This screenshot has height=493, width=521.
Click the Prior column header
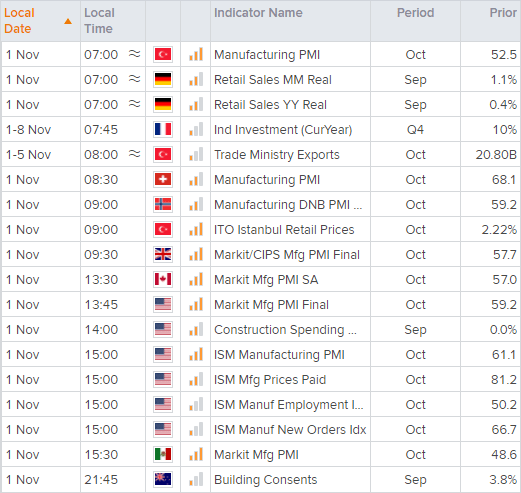(x=503, y=13)
